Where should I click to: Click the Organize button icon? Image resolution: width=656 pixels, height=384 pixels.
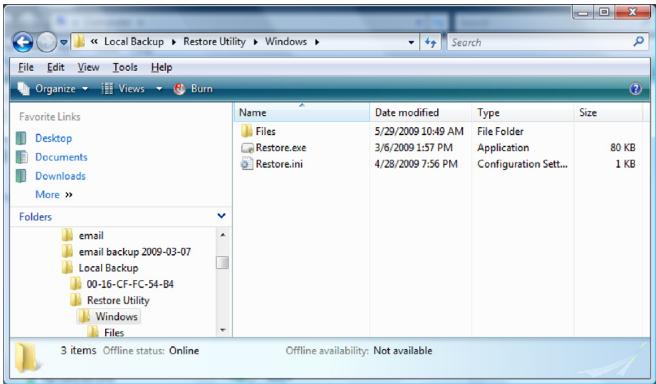(23, 89)
